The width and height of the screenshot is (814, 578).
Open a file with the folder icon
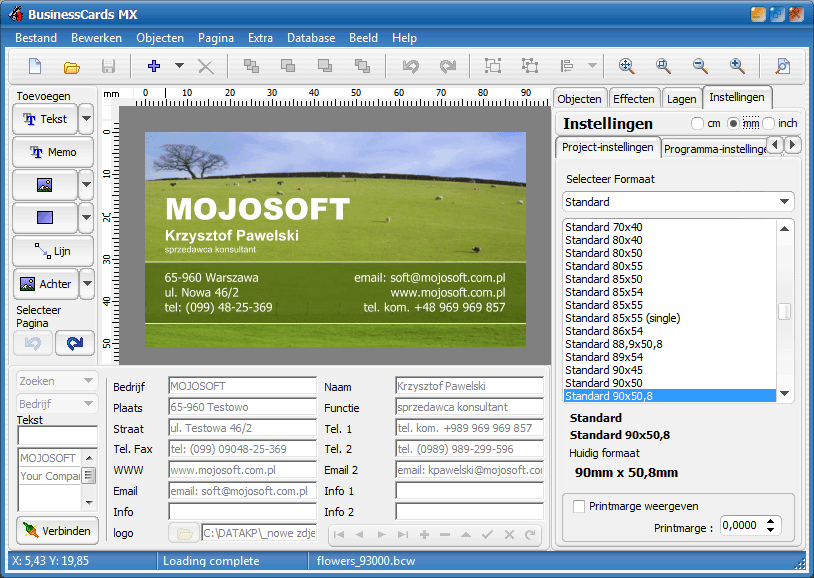click(x=72, y=67)
